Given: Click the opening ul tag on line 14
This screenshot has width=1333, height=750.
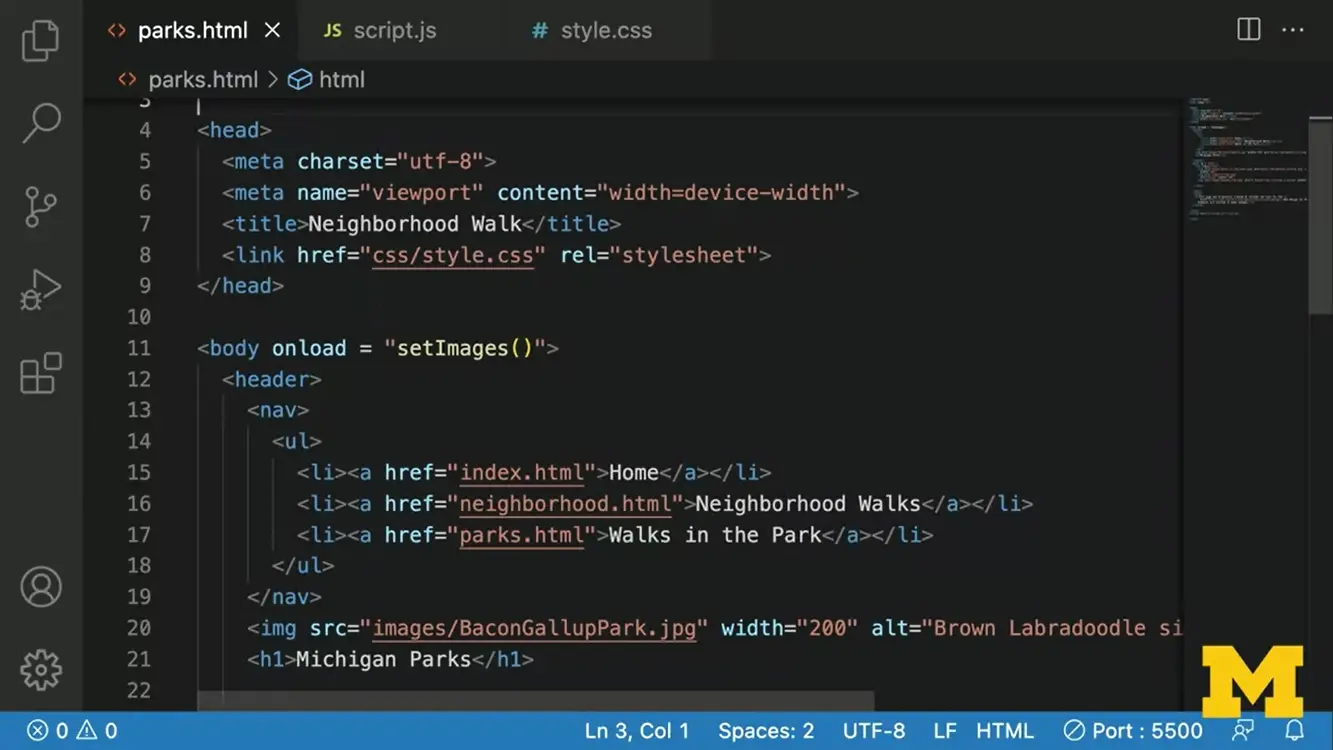Looking at the screenshot, I should [296, 441].
